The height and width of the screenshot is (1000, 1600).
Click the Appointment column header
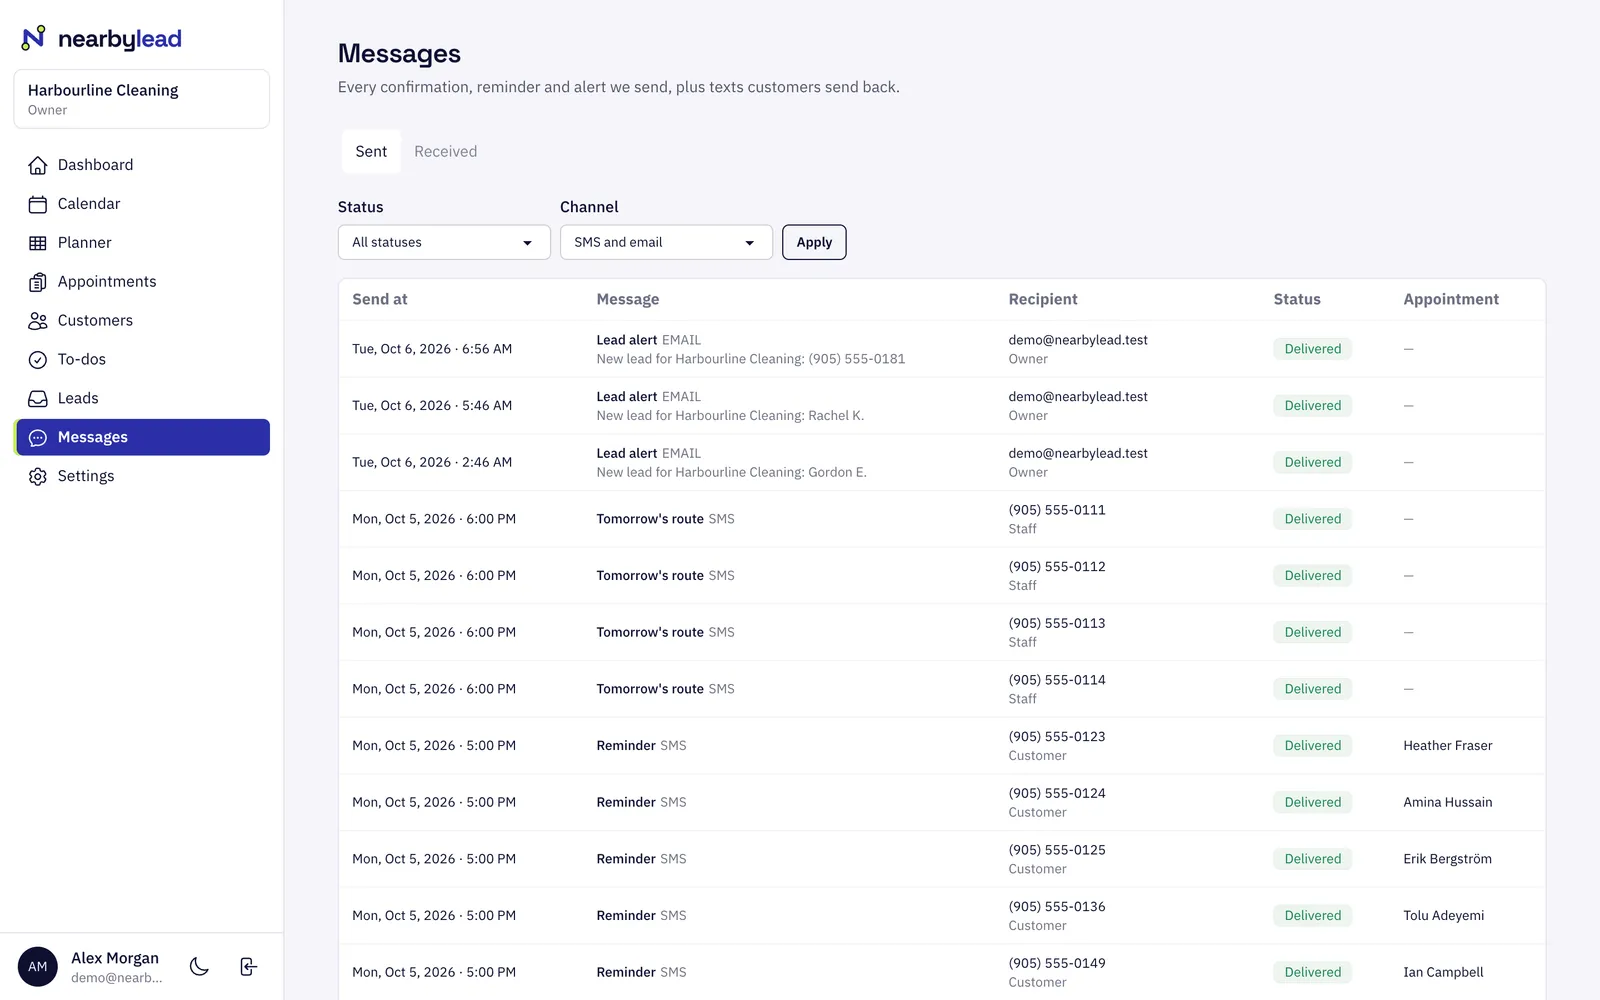click(1451, 299)
